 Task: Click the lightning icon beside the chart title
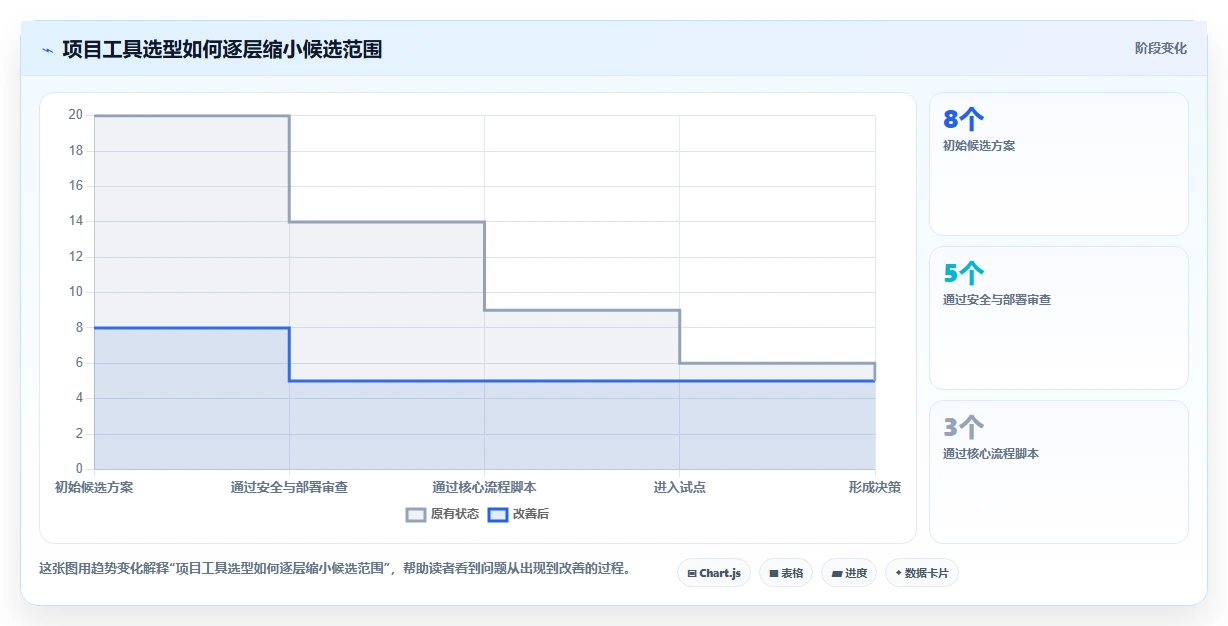[47, 50]
